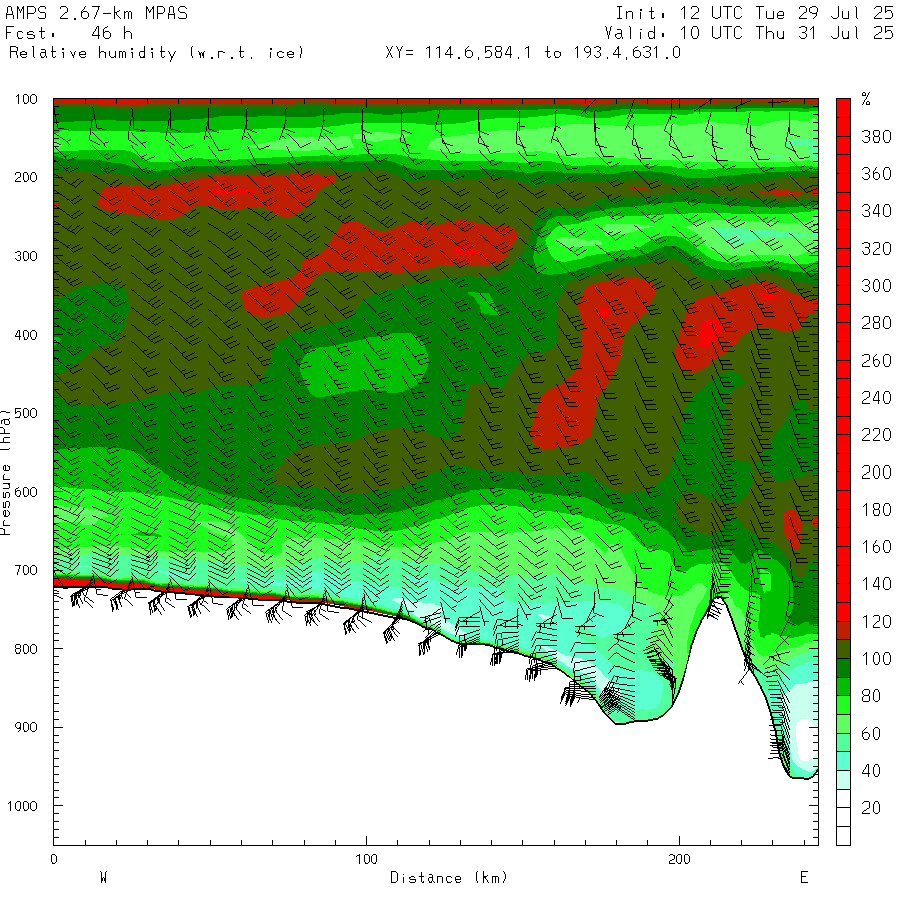
Task: Click the 'Fcst: 46 h' forecast label
Action: 69,33
